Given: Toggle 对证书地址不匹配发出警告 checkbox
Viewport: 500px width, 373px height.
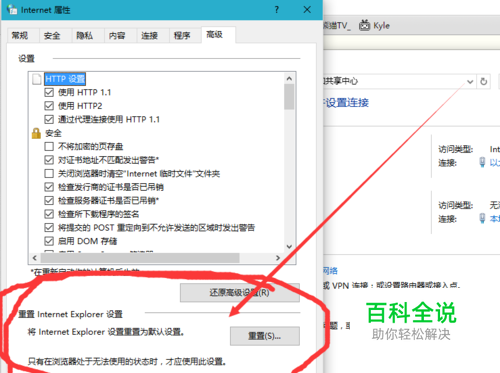Looking at the screenshot, I should pyautogui.click(x=49, y=160).
